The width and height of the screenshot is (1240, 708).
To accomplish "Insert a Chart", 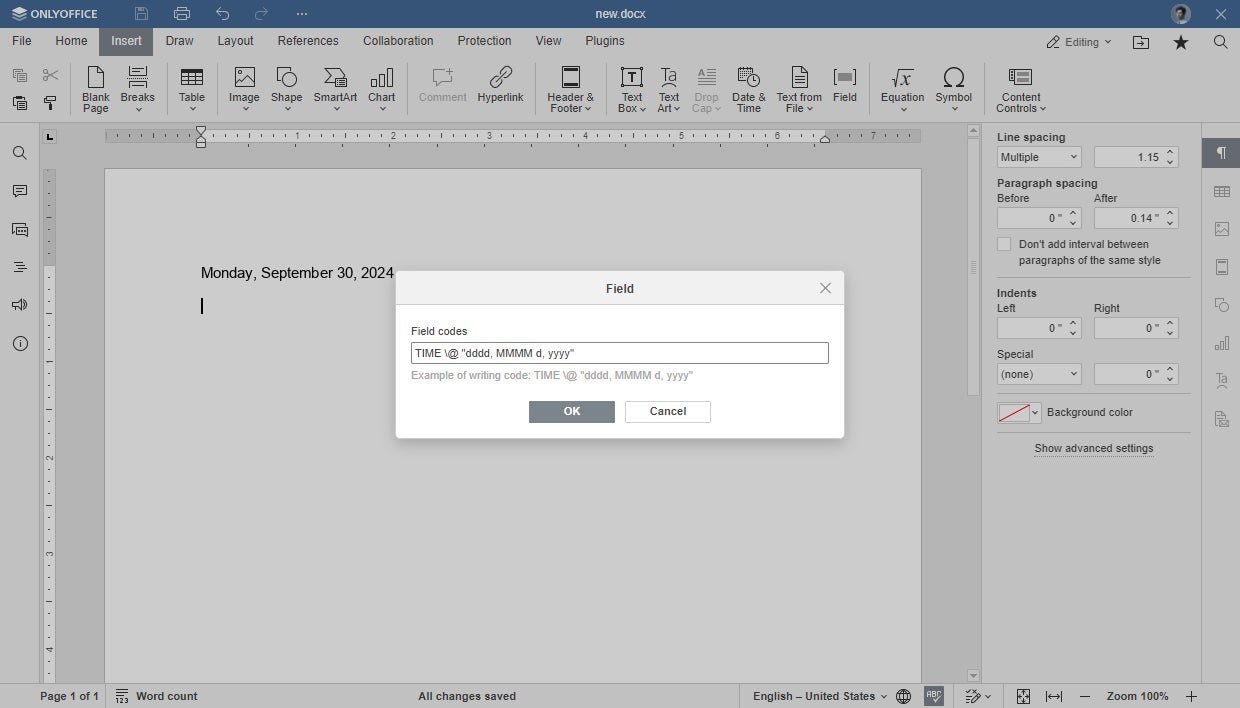I will pyautogui.click(x=382, y=90).
